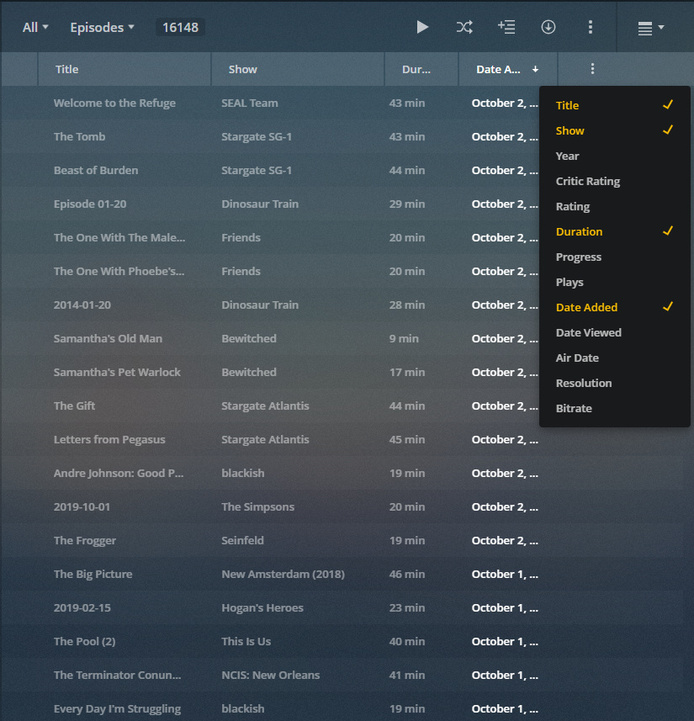This screenshot has width=694, height=721.
Task: Open episode titled 2019-02-15
Action: click(x=82, y=608)
